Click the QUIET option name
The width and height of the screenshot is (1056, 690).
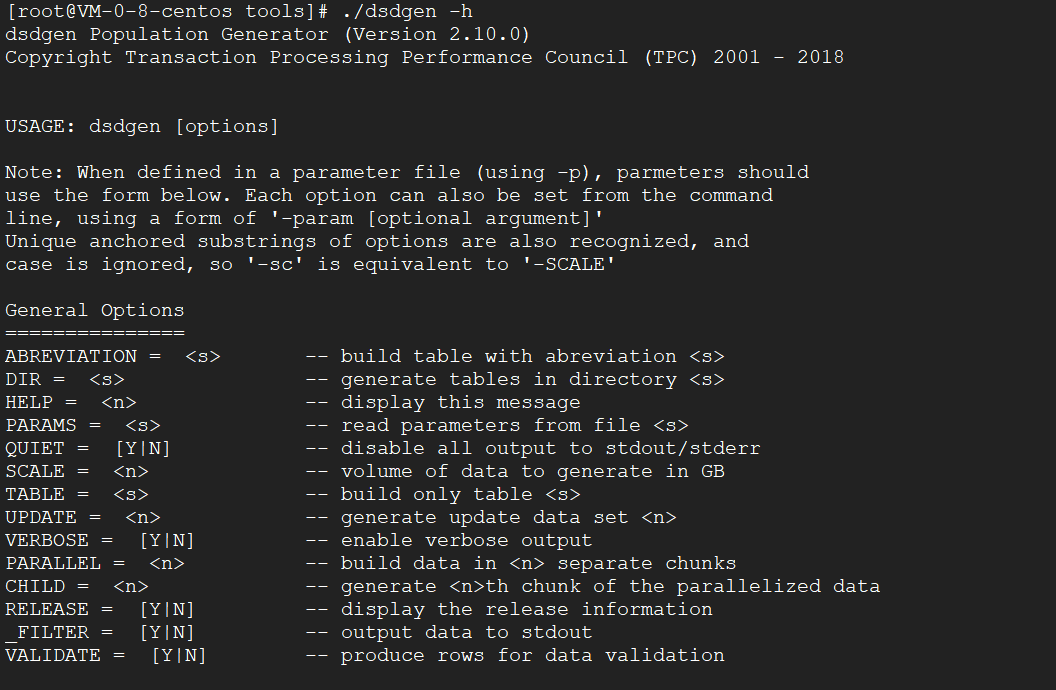point(35,448)
